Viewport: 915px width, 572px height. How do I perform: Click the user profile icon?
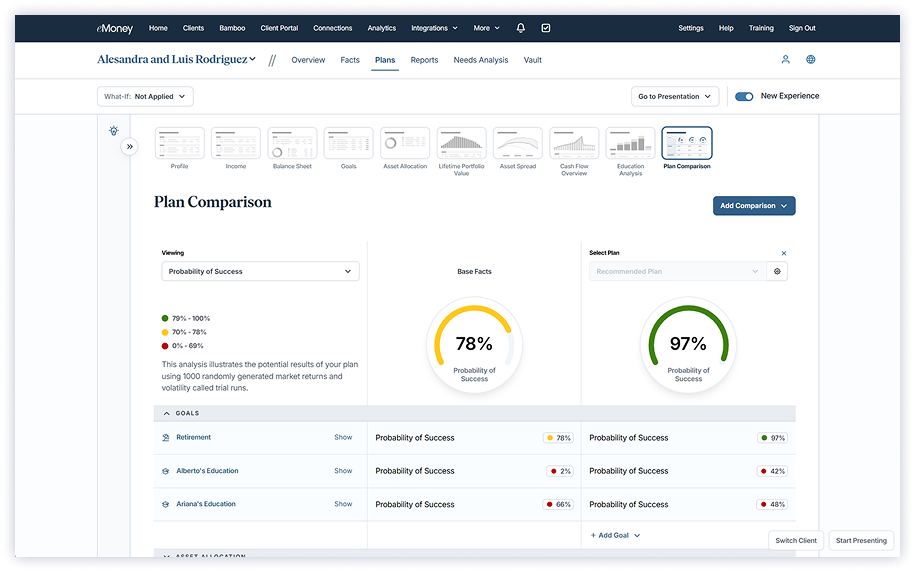(785, 60)
